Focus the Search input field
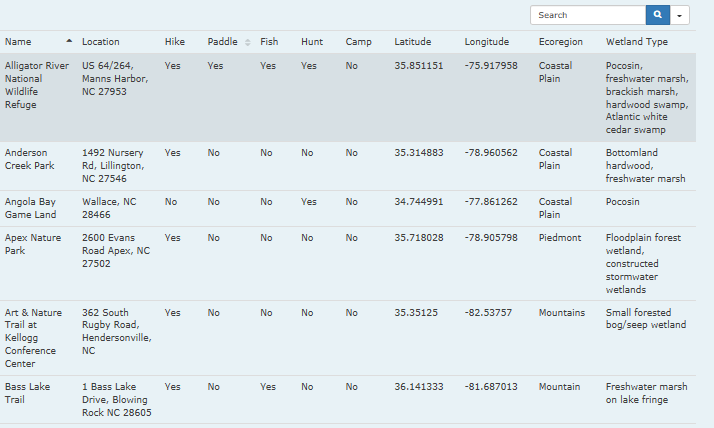Viewport: 714px width, 428px height. point(588,15)
